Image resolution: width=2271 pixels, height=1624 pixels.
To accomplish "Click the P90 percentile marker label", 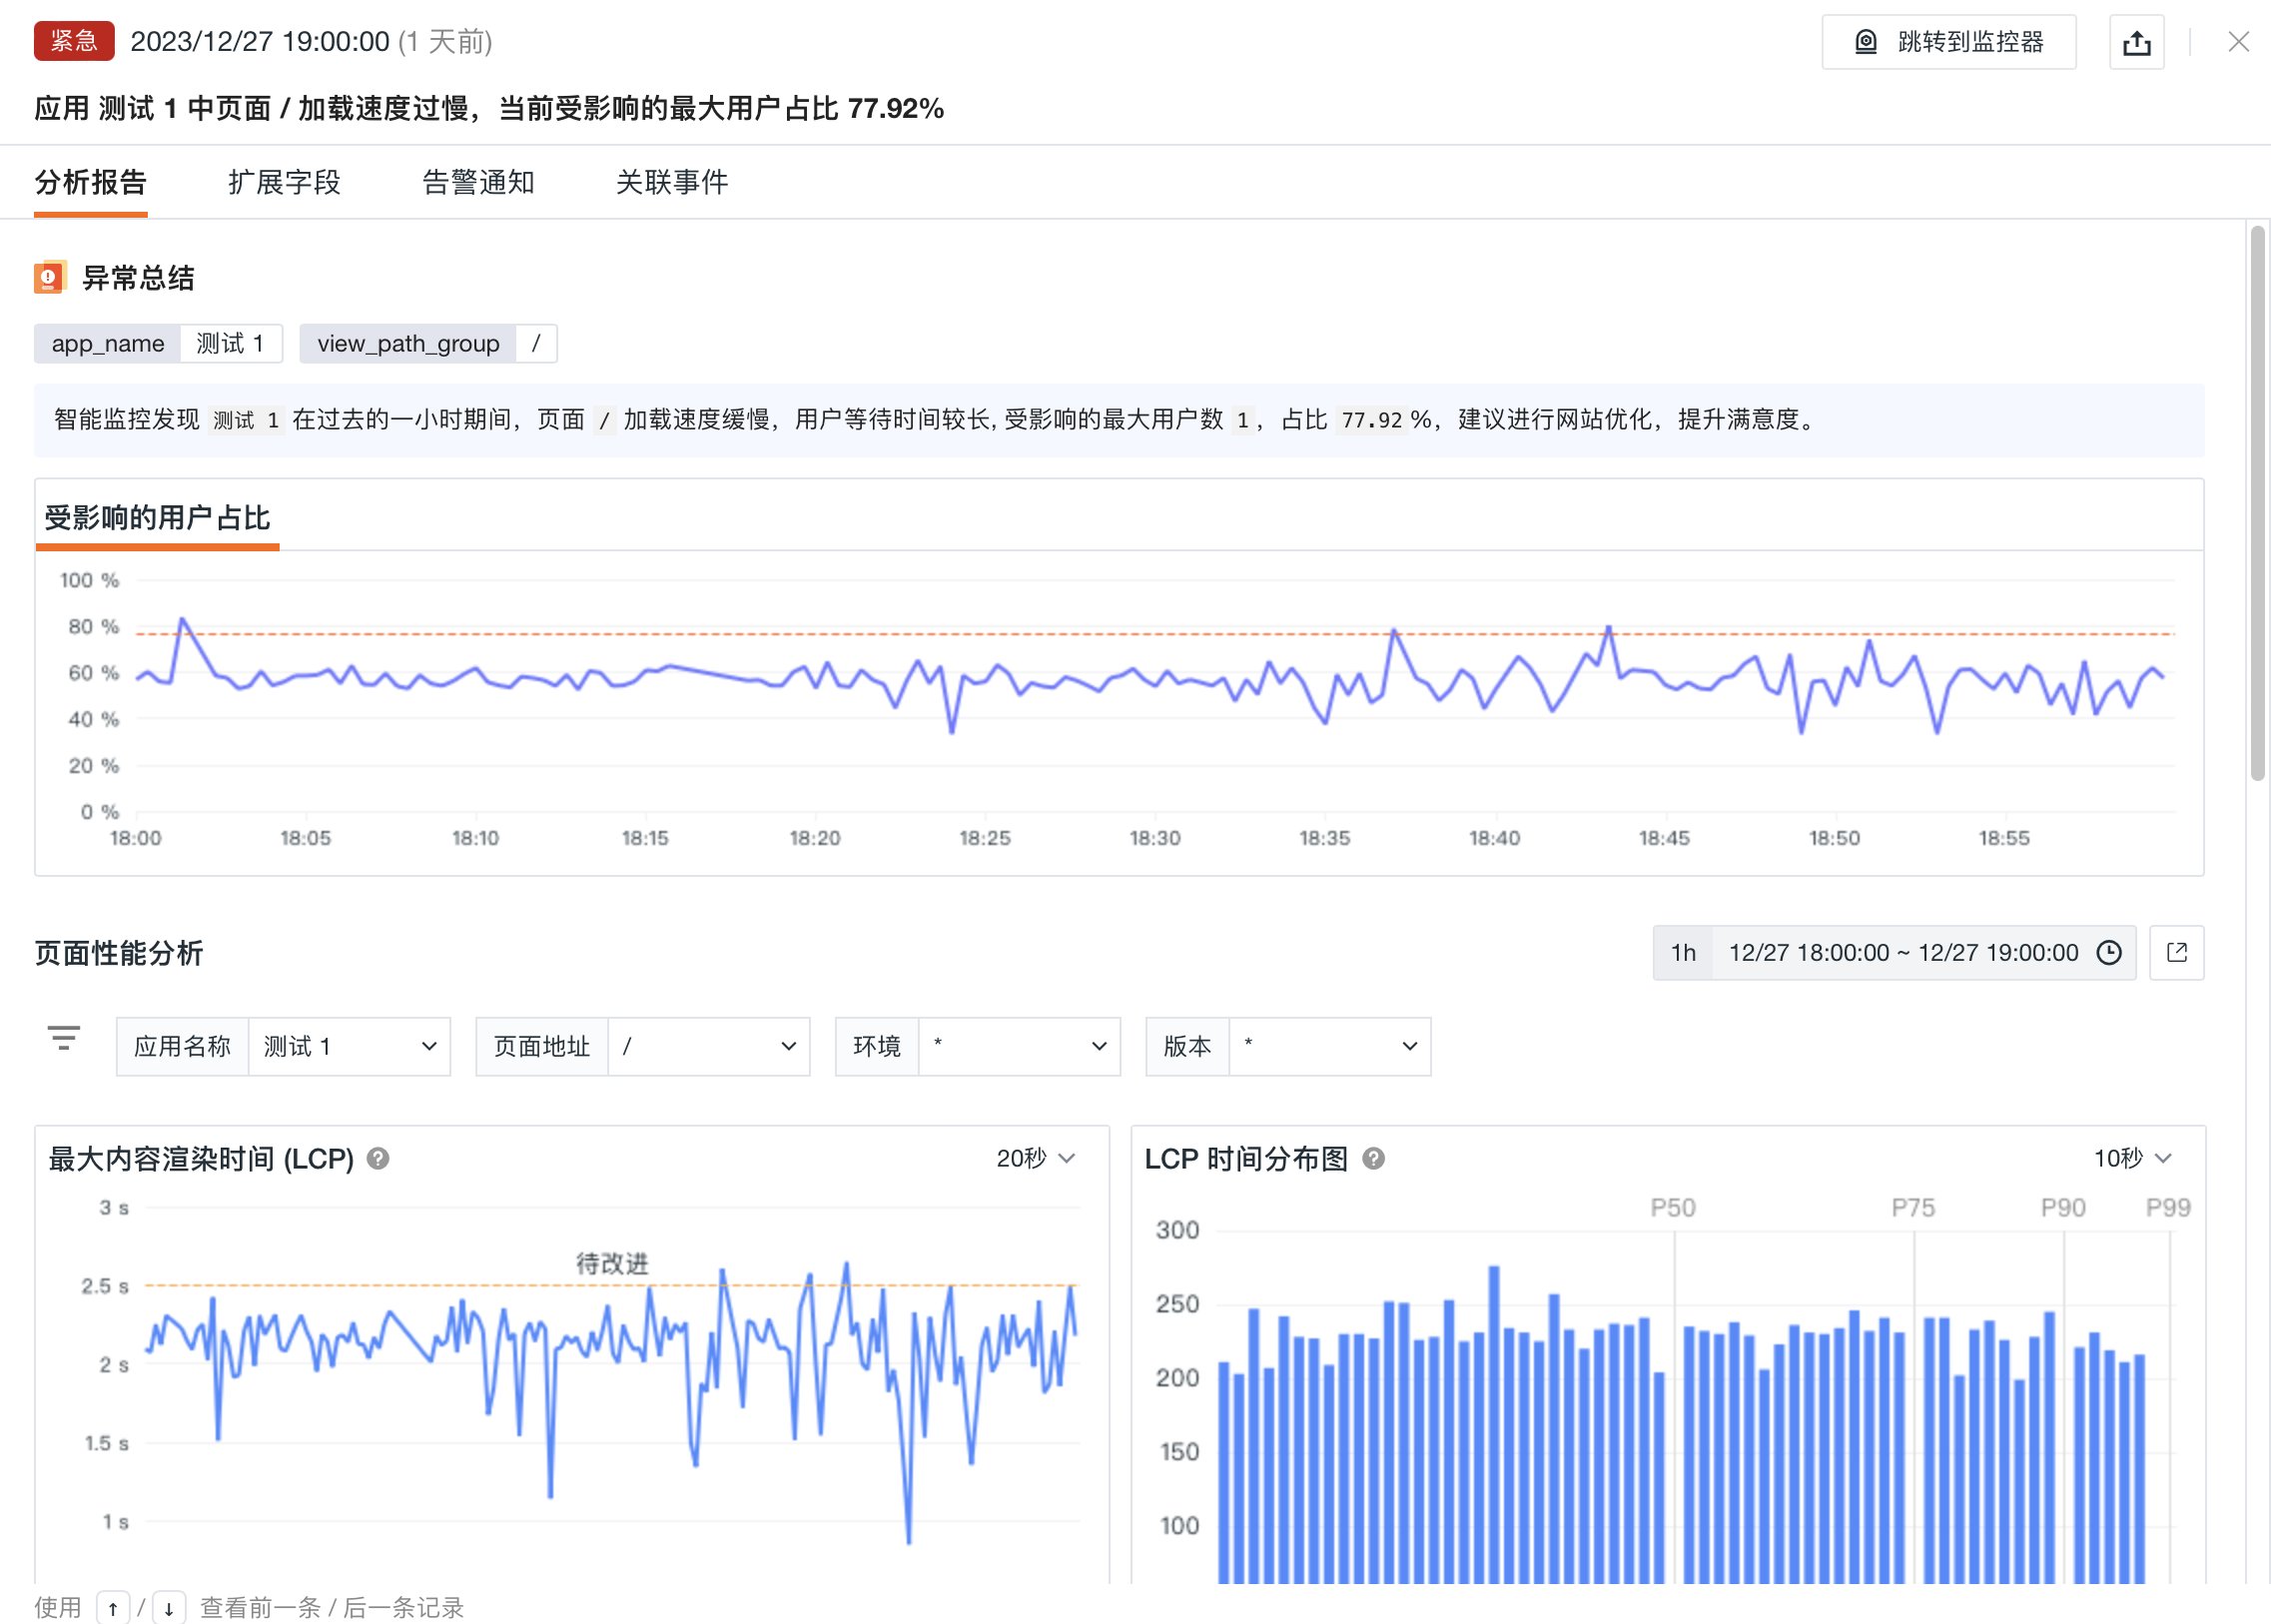I will coord(2063,1208).
